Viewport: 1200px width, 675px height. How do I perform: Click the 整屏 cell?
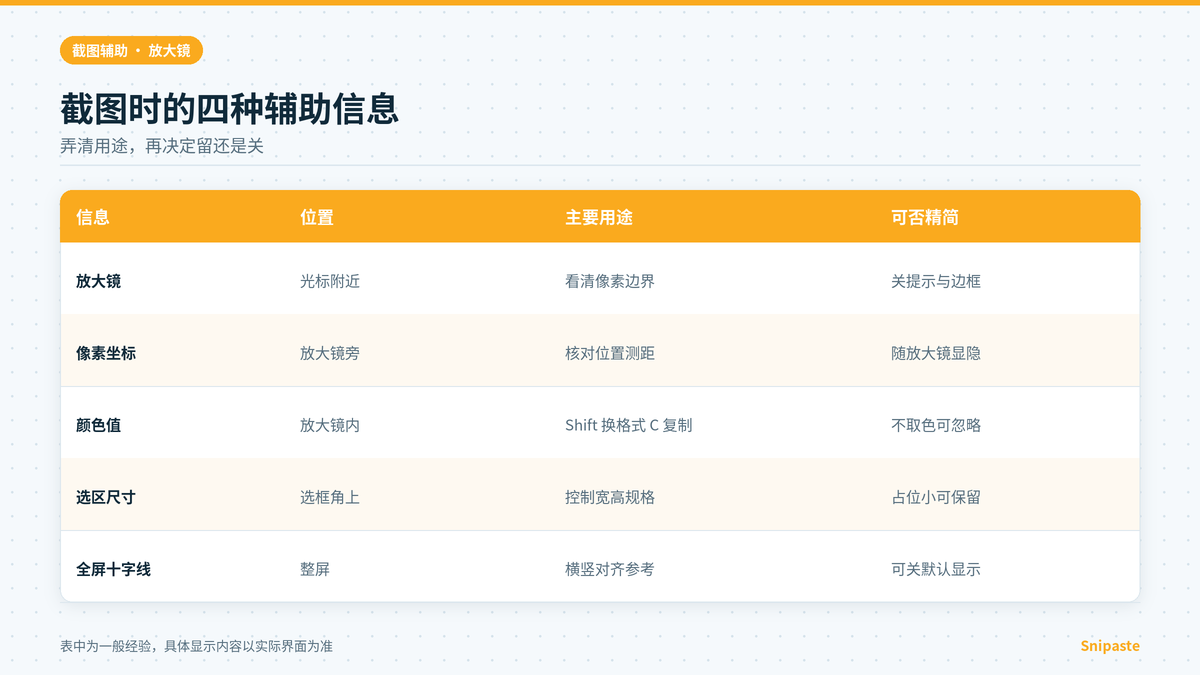(x=315, y=569)
